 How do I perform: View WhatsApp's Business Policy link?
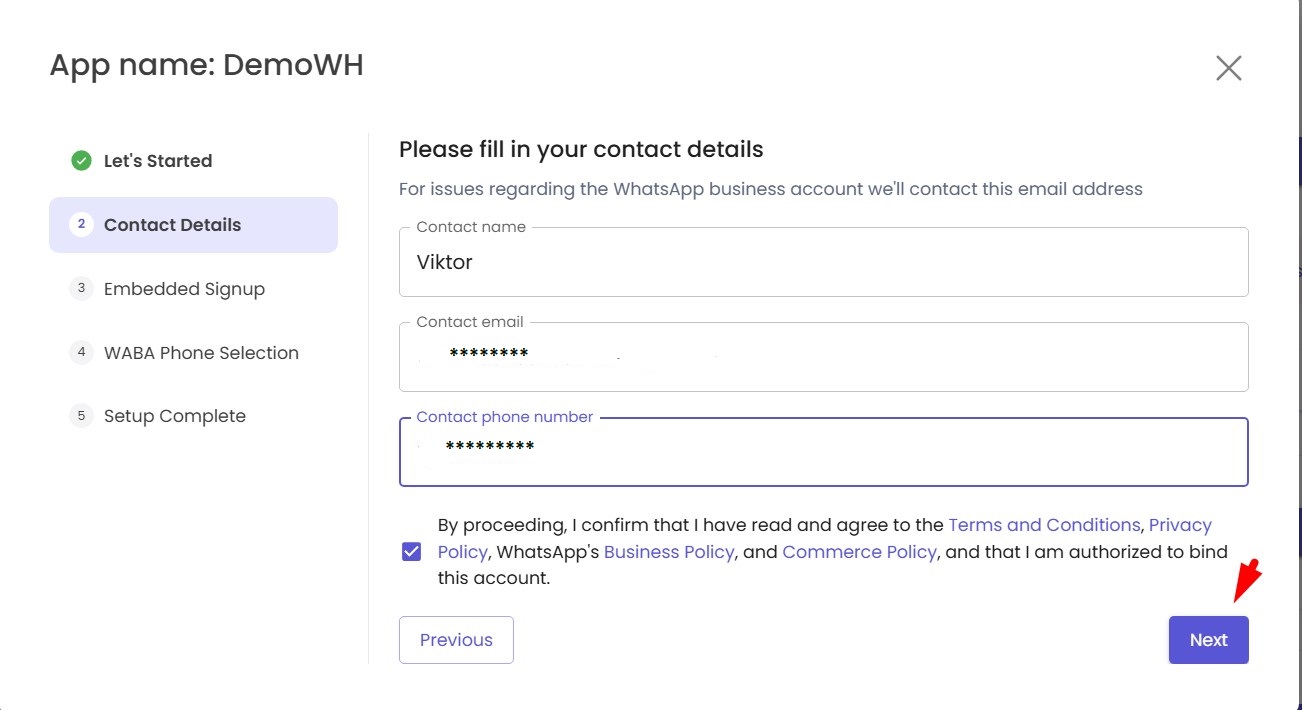[669, 552]
